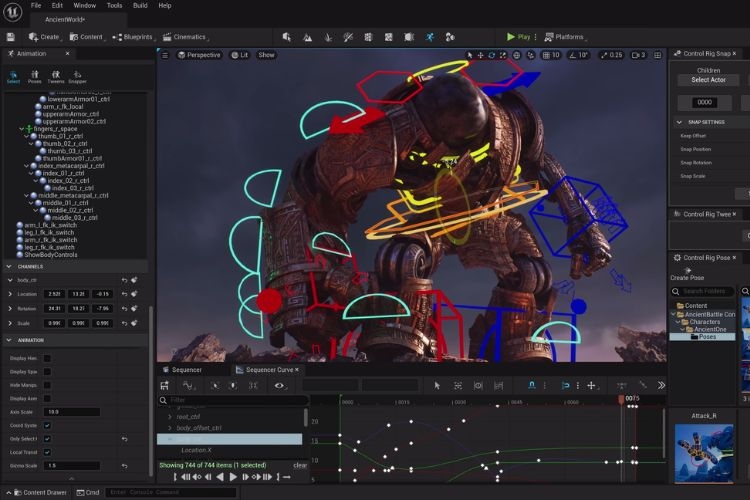Uncheck the Only Select checkbox

click(47, 439)
